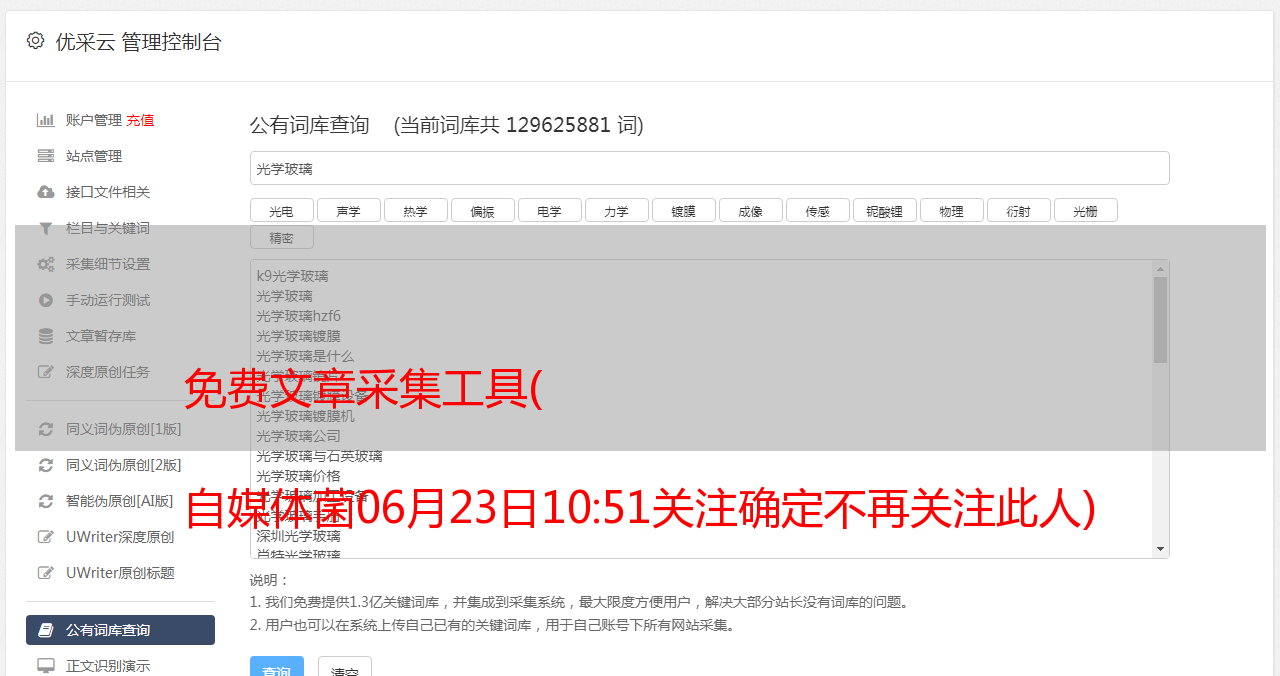
Task: Open 栏目与关键词 filter icon
Action: point(46,228)
